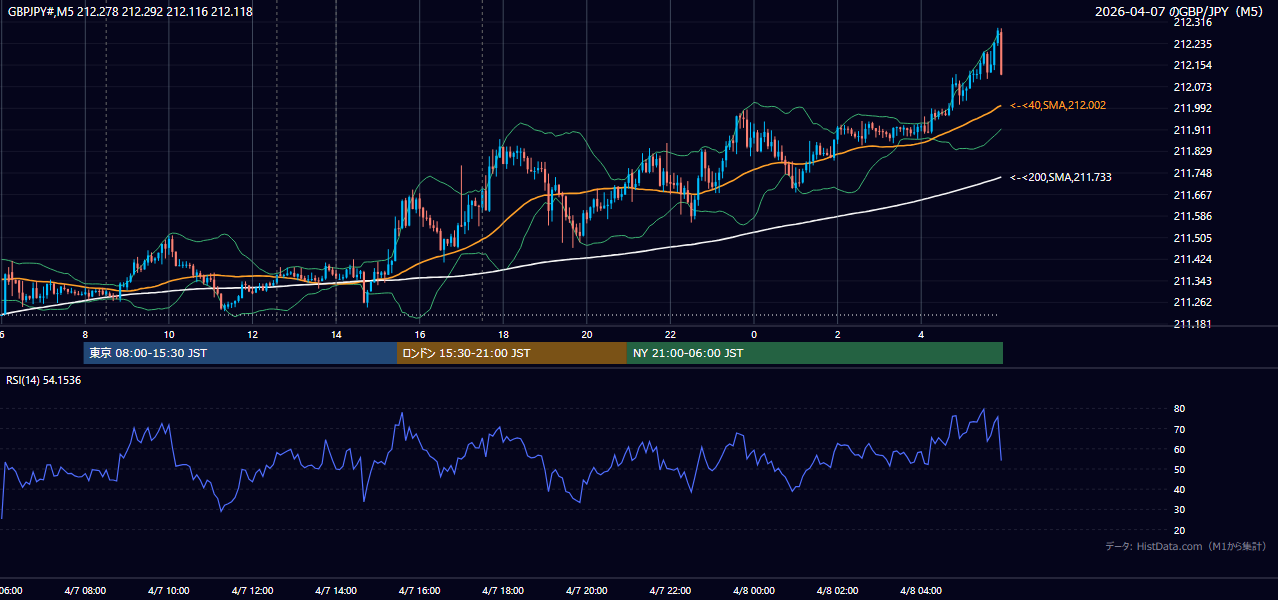Image resolution: width=1278 pixels, height=600 pixels.
Task: Click price level 211.262 on axis
Action: (1192, 302)
